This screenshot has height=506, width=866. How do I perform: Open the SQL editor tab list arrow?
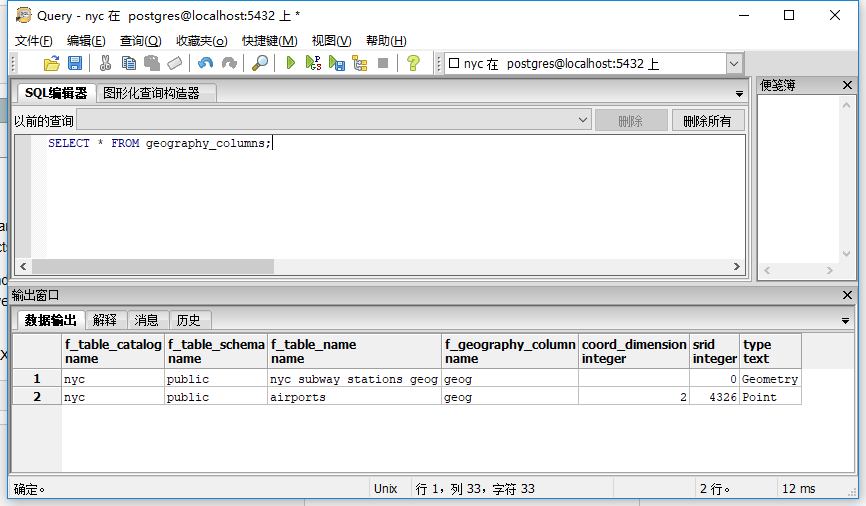[739, 94]
